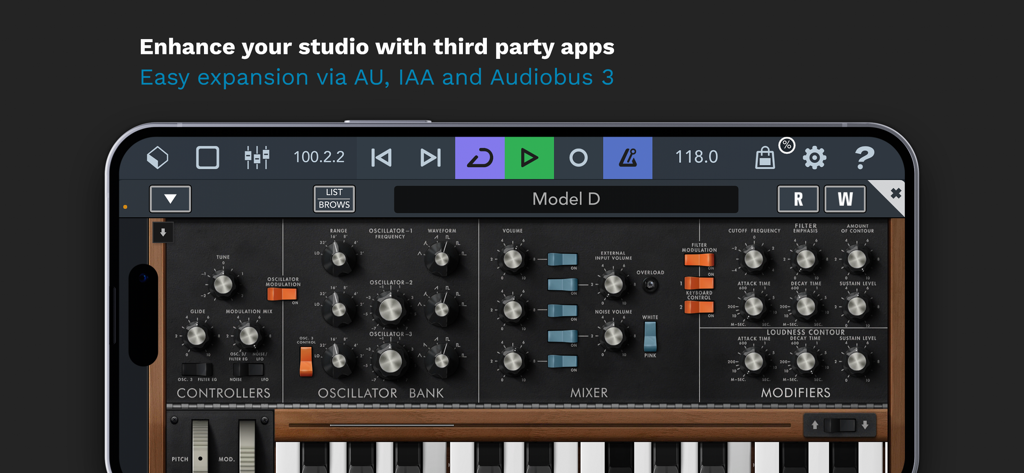Open the Model D preset selector
The width and height of the screenshot is (1024, 473).
tap(566, 199)
